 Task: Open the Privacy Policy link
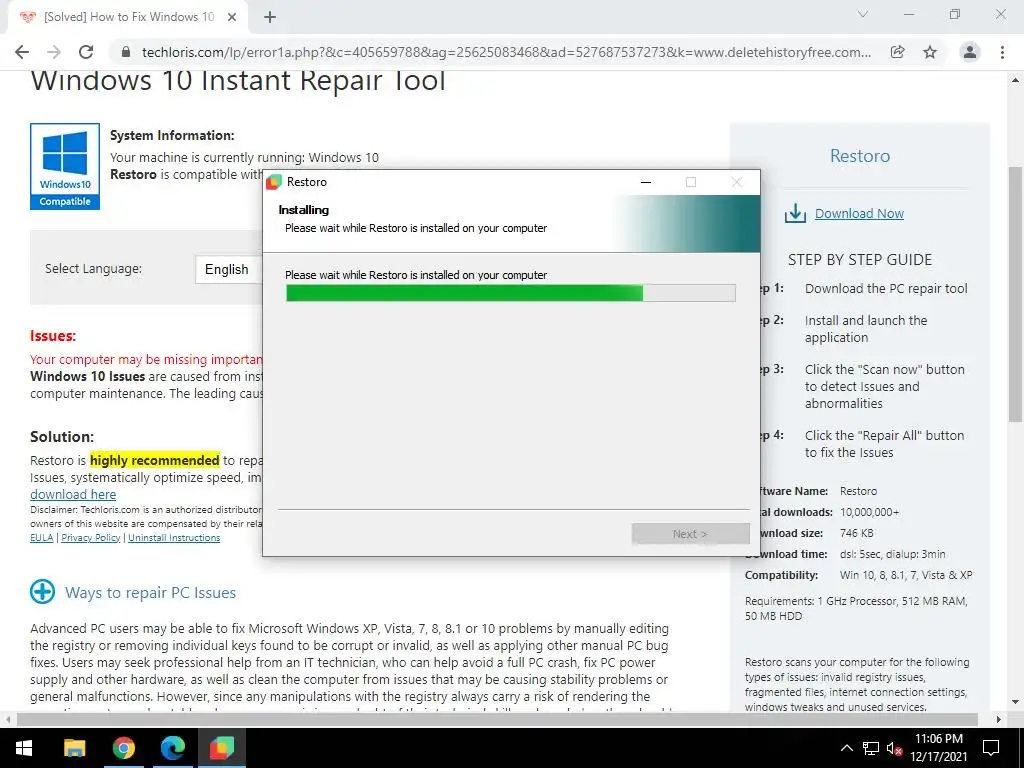[91, 537]
